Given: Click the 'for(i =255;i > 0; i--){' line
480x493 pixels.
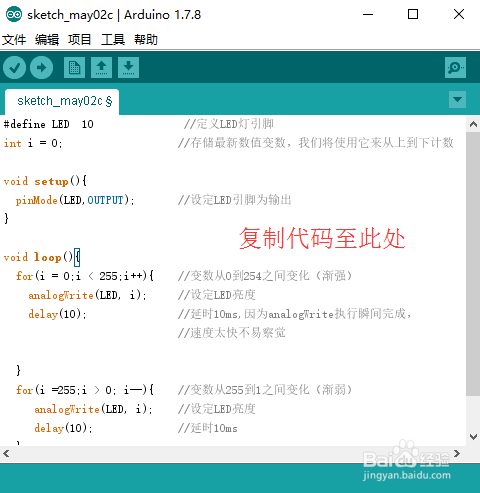Looking at the screenshot, I should pos(85,390).
